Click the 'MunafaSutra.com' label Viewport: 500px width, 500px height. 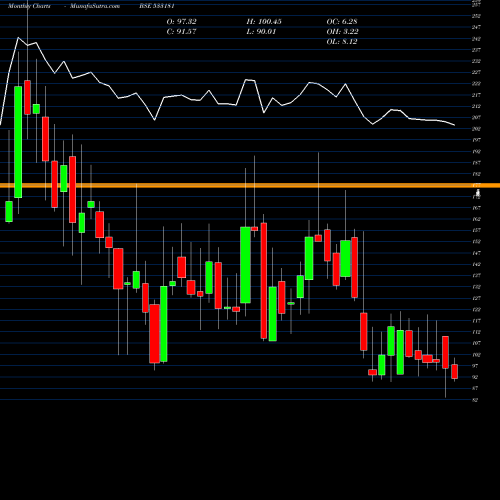95,6
